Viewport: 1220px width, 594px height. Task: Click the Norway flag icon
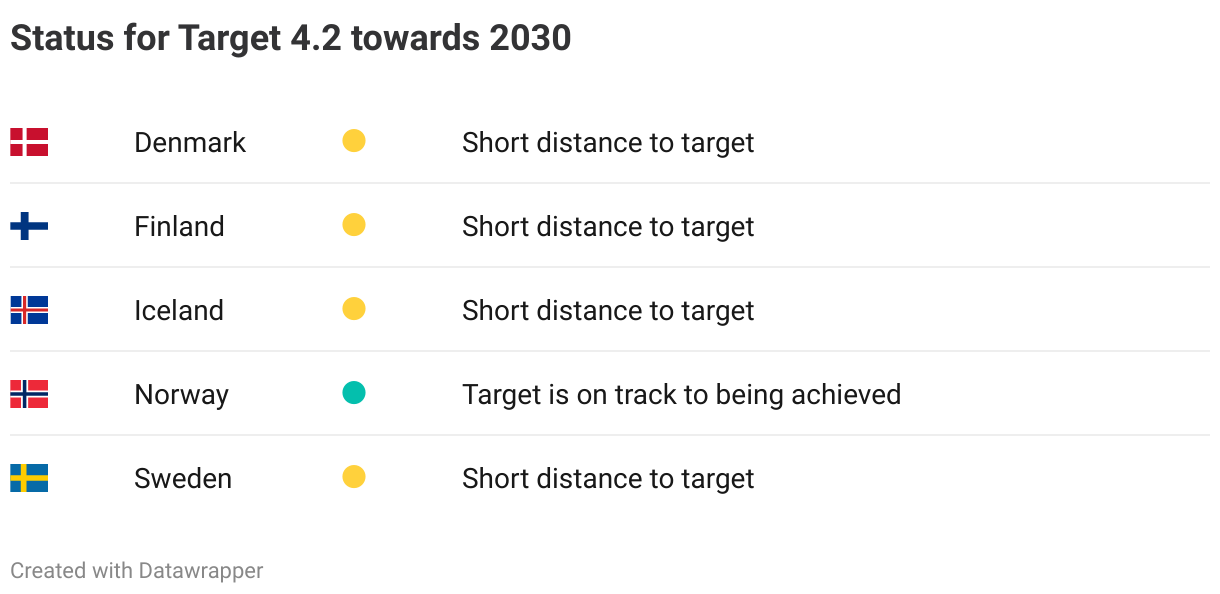click(x=29, y=394)
